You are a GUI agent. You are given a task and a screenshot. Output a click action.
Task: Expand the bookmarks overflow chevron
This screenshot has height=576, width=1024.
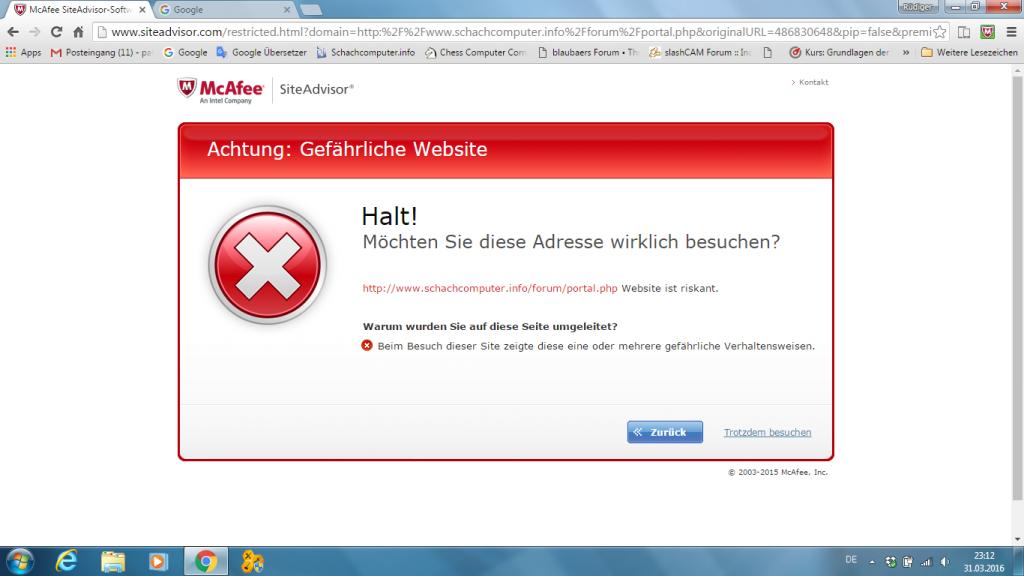[x=906, y=52]
